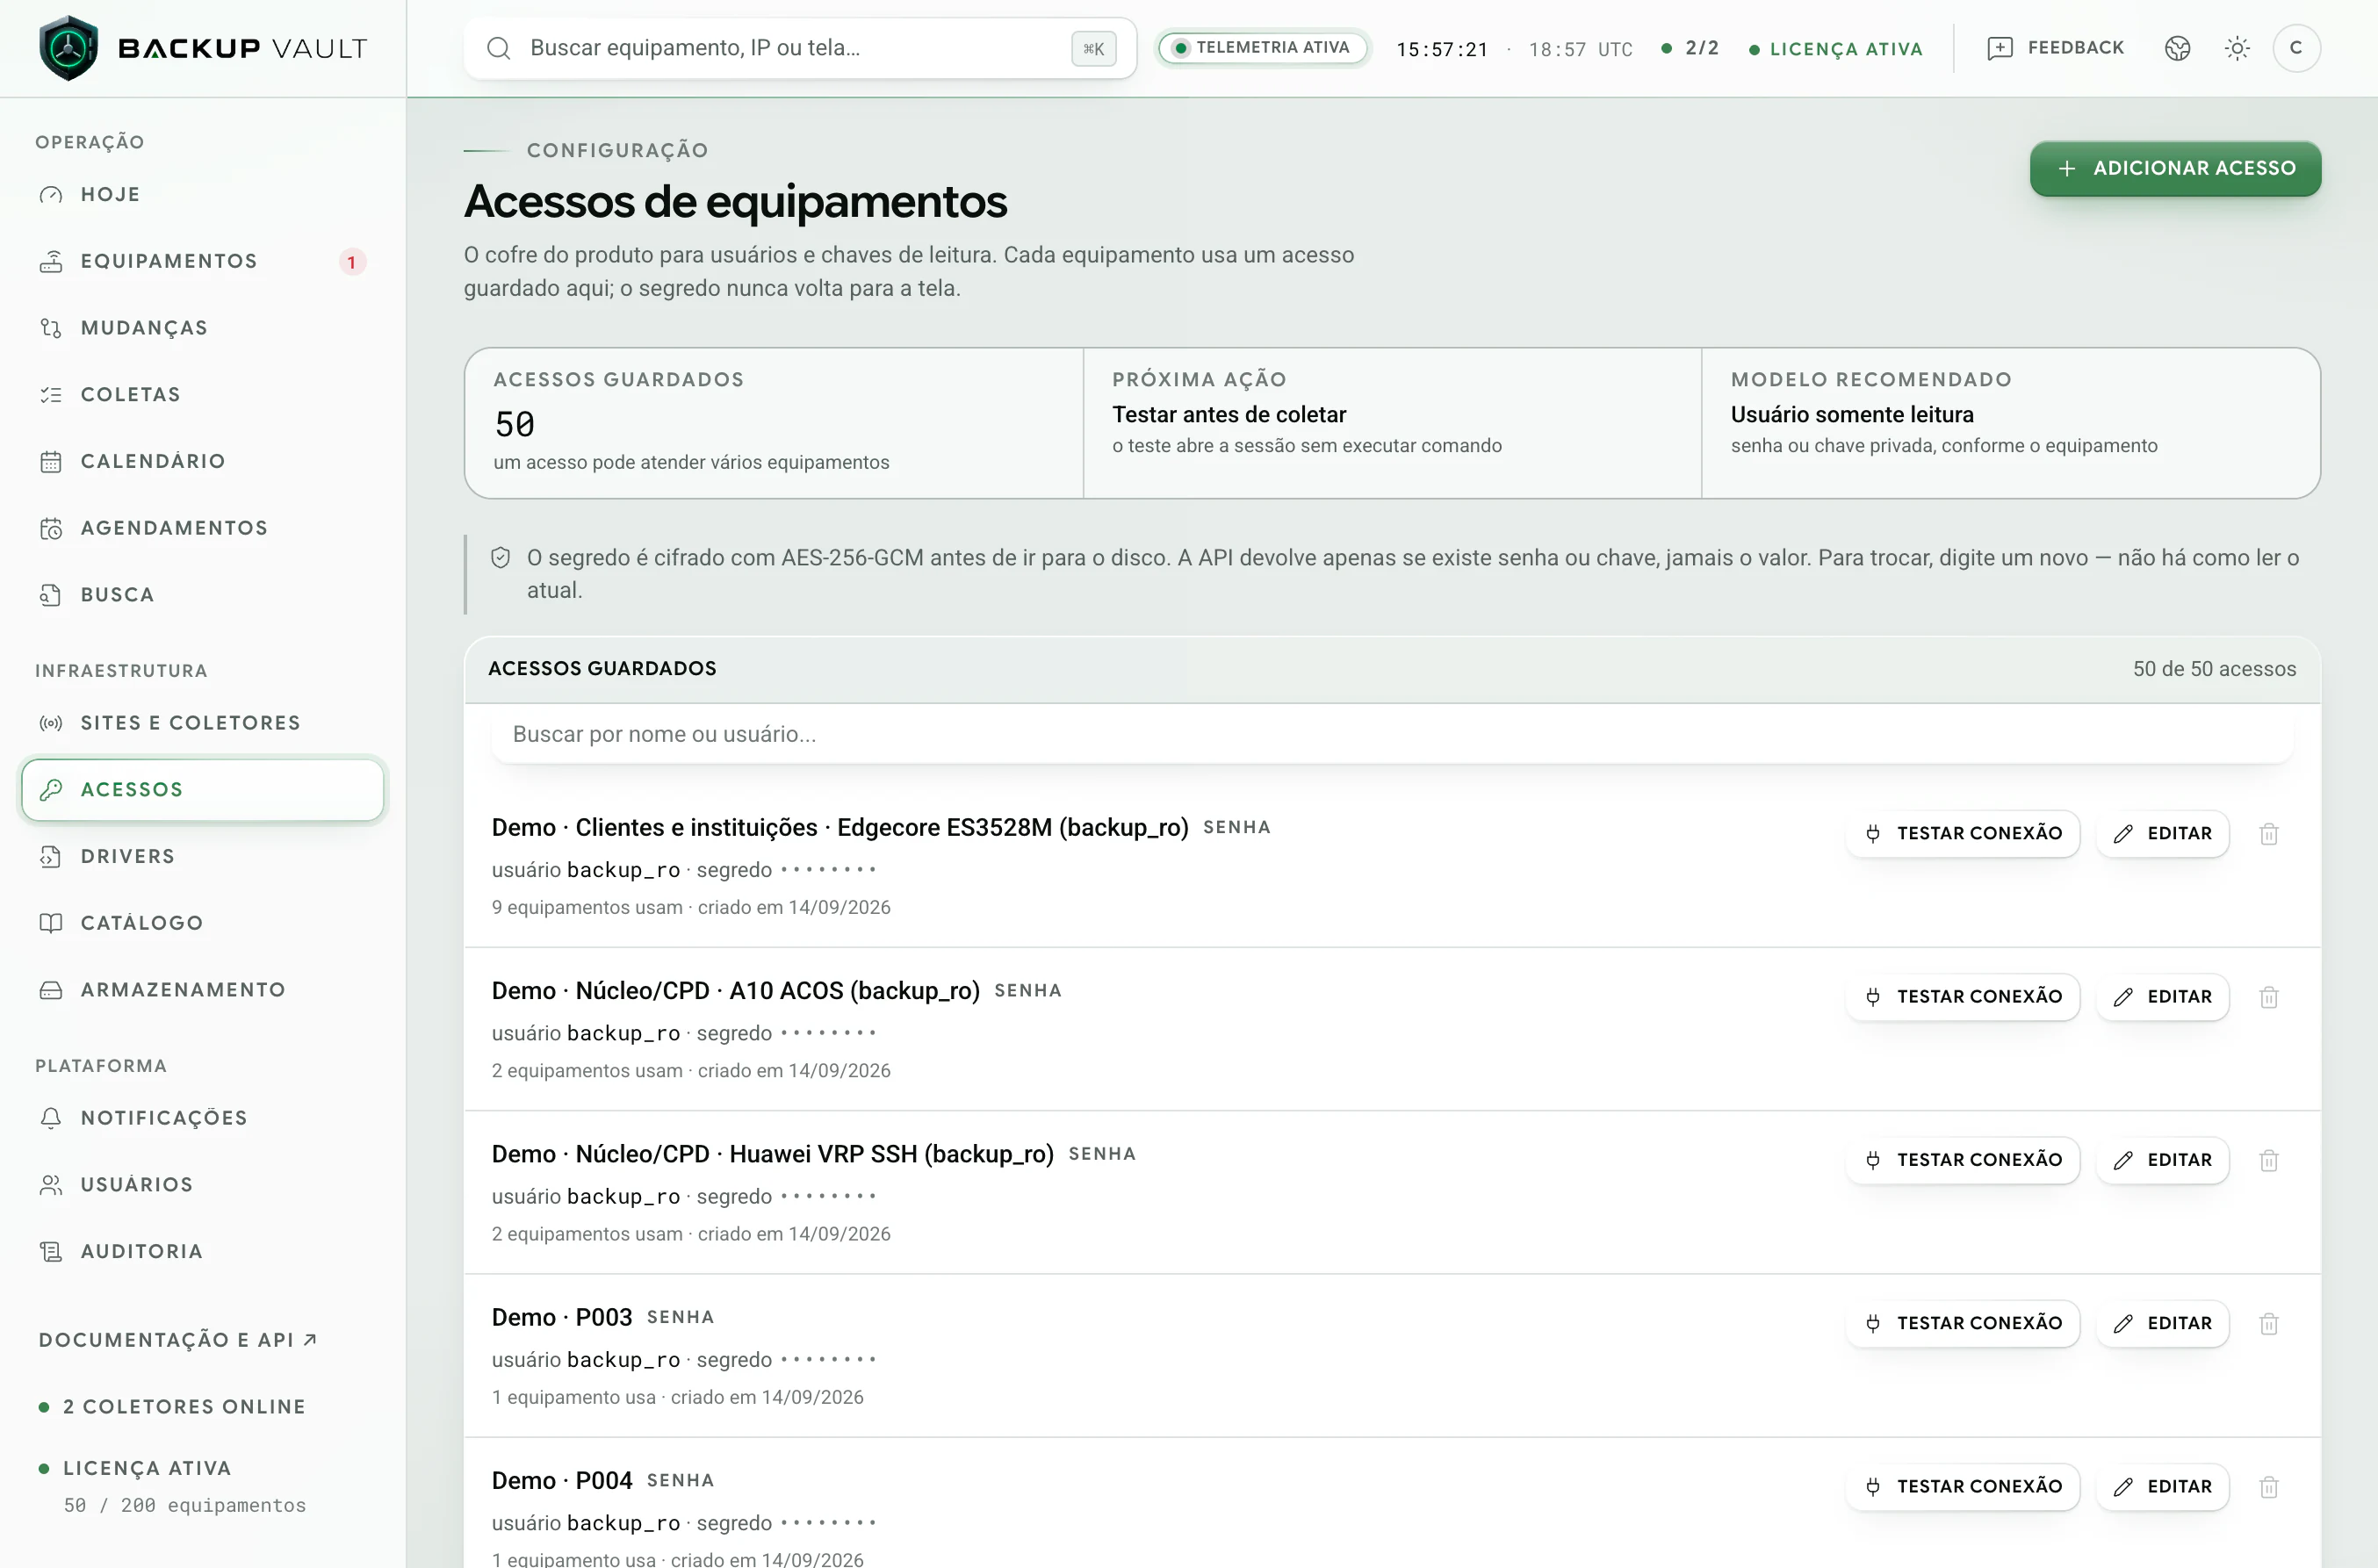Go to Equipamentos in the sidebar
This screenshot has height=1568, width=2378.
tap(202, 261)
